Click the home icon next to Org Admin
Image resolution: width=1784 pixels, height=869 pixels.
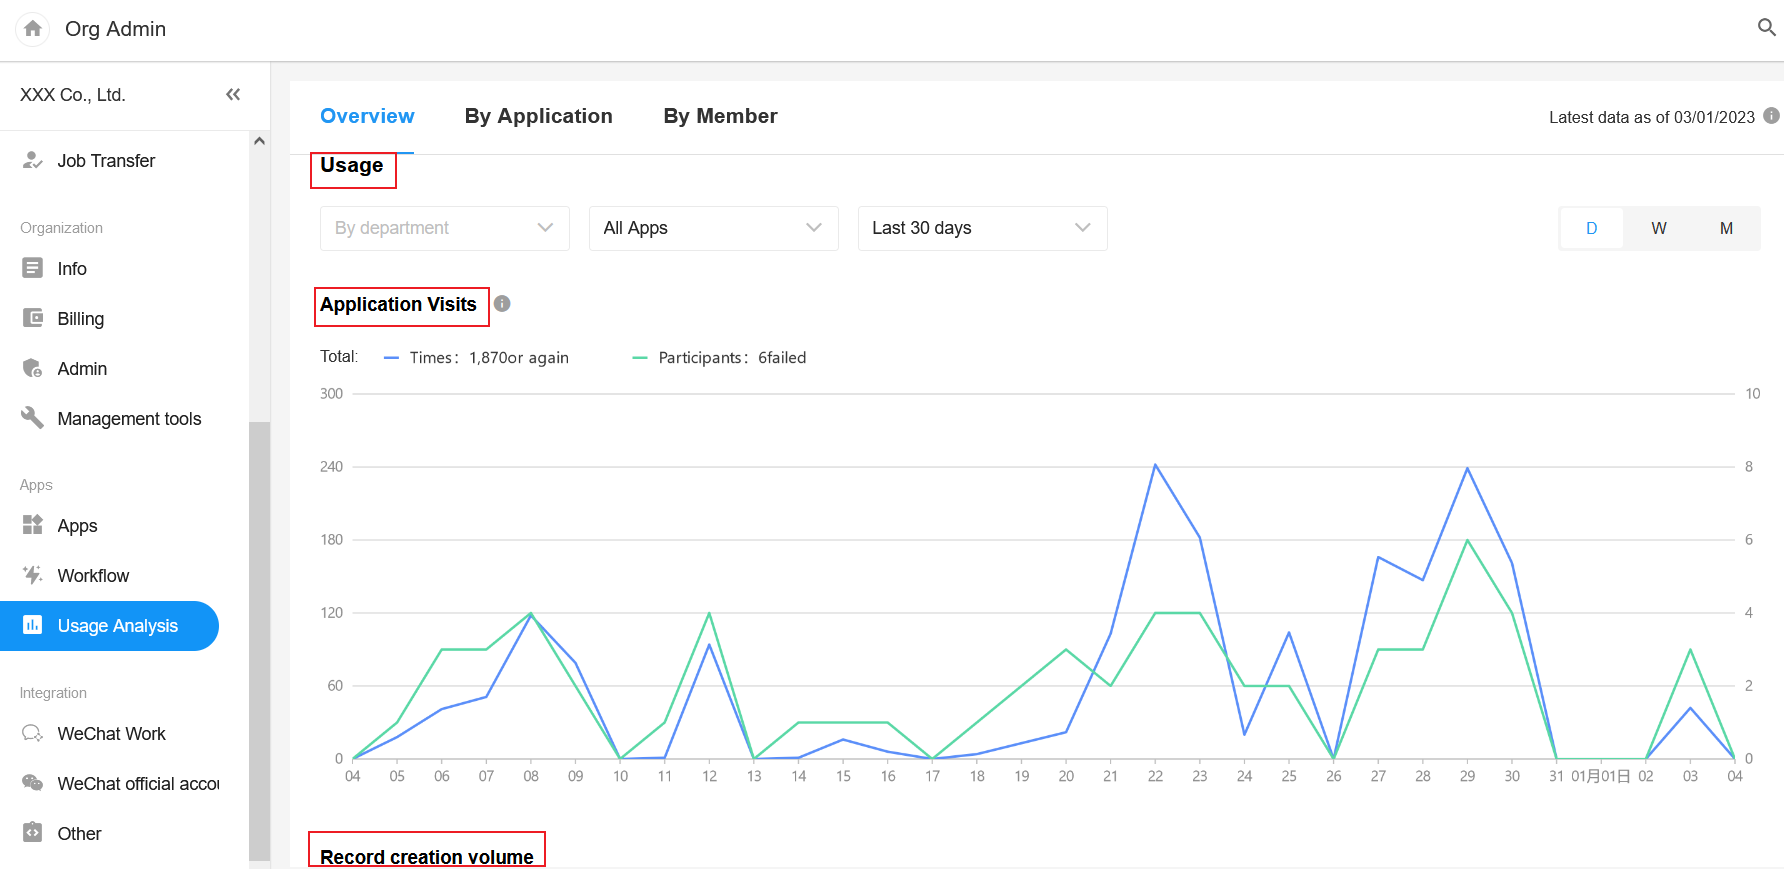tap(33, 29)
